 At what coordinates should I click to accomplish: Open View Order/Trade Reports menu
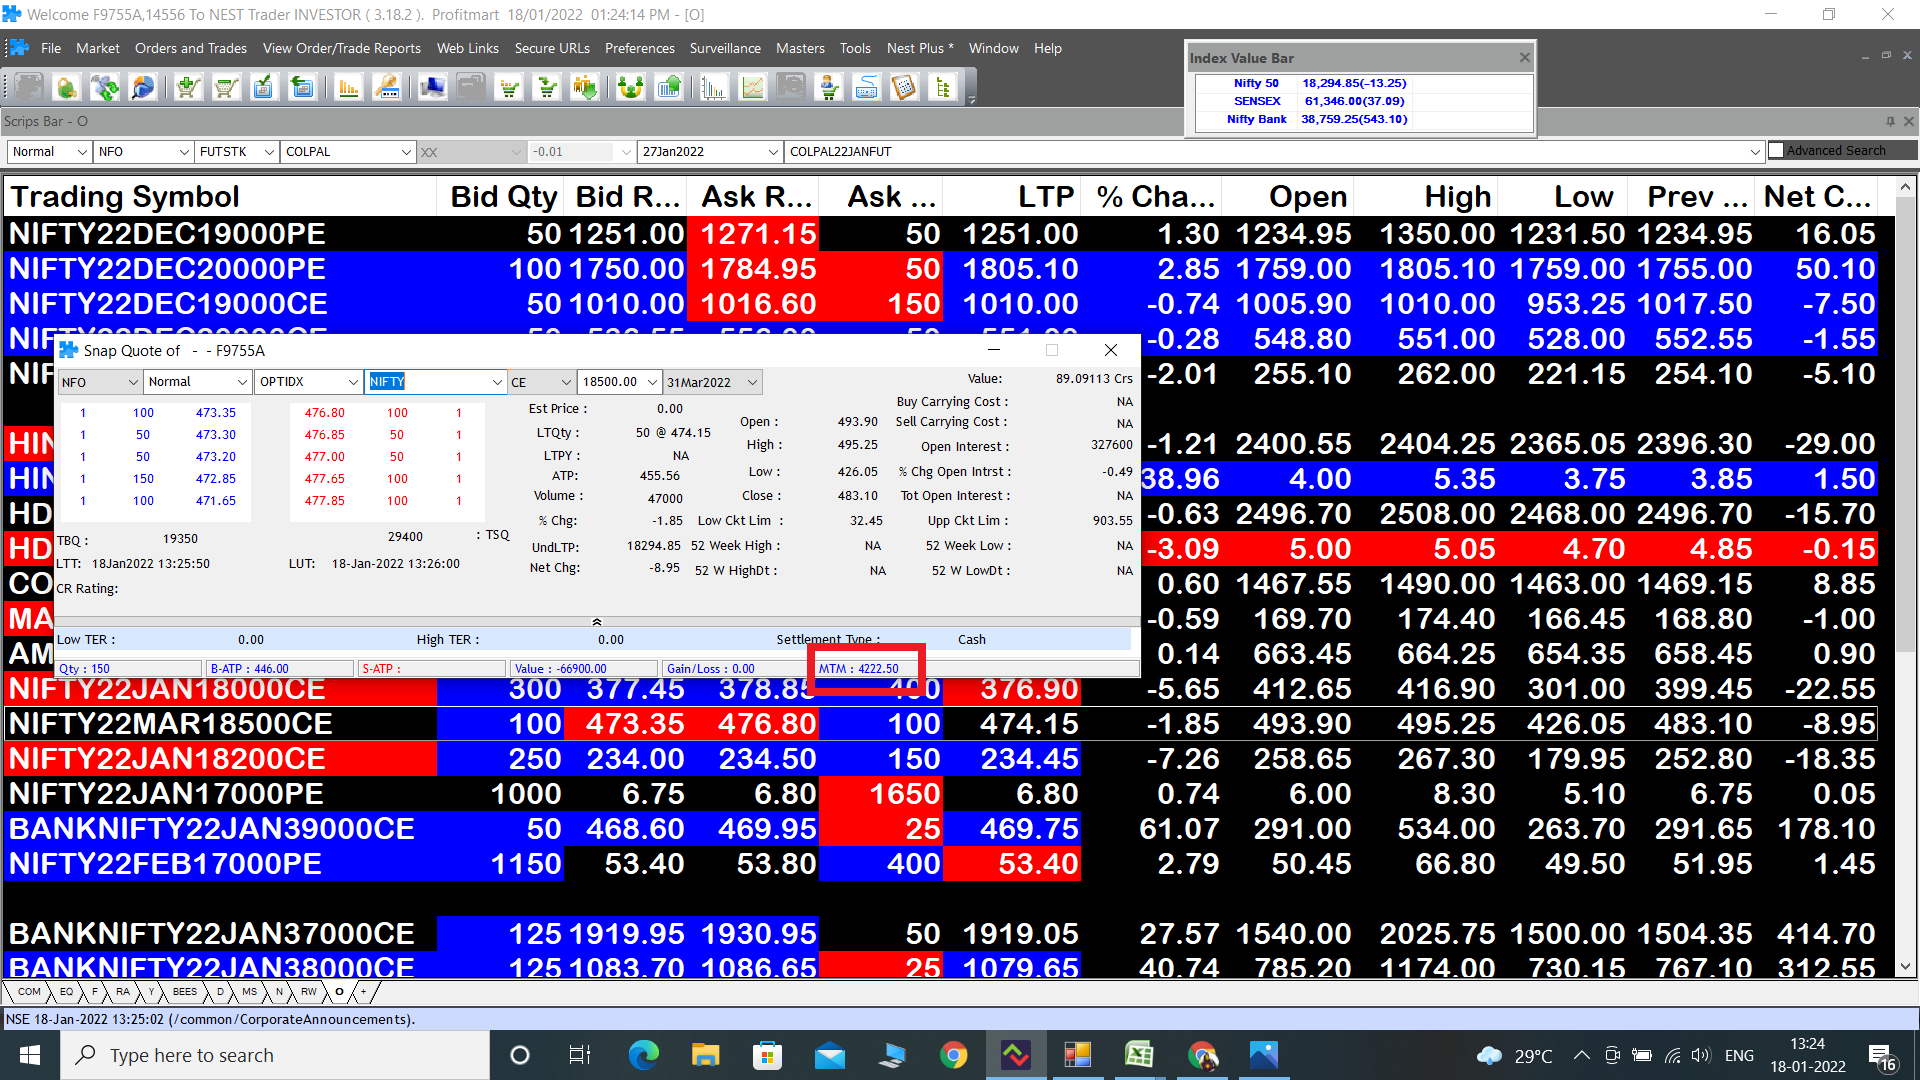pyautogui.click(x=342, y=48)
